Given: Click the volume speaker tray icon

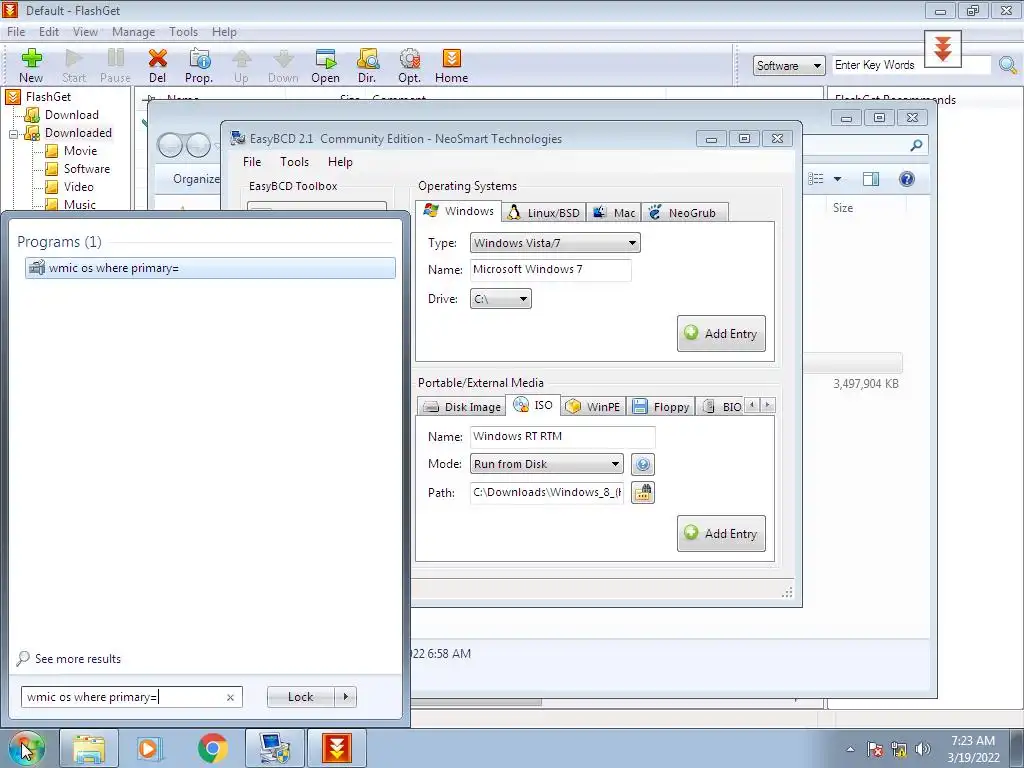Looking at the screenshot, I should click(923, 749).
